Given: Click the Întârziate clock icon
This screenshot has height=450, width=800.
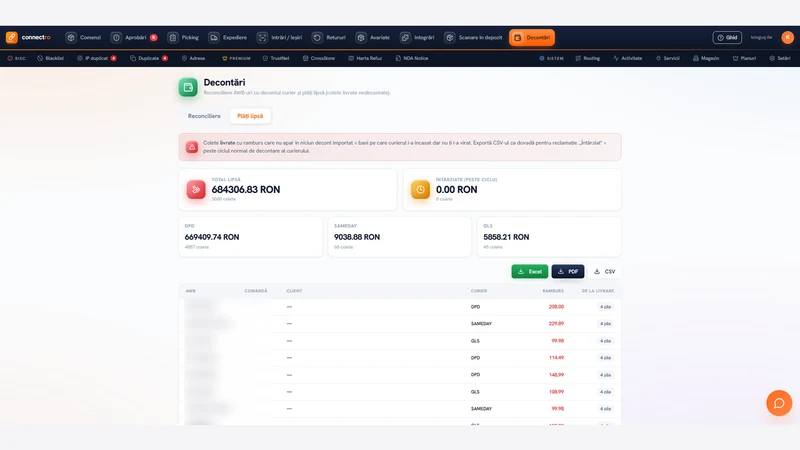Looking at the screenshot, I should click(x=420, y=190).
